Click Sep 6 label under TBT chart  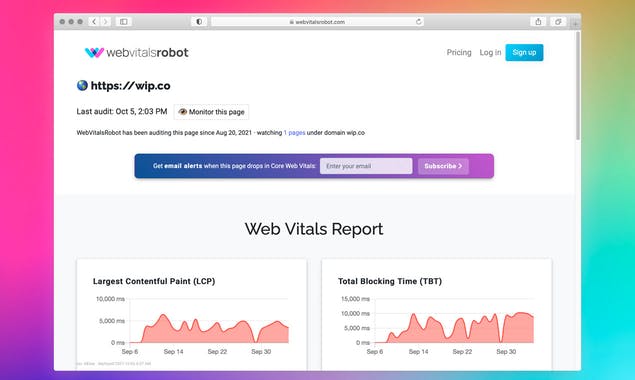tap(375, 352)
